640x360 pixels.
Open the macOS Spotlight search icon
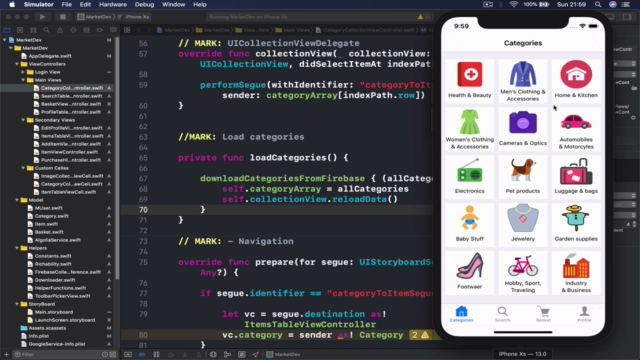pyautogui.click(x=598, y=4)
